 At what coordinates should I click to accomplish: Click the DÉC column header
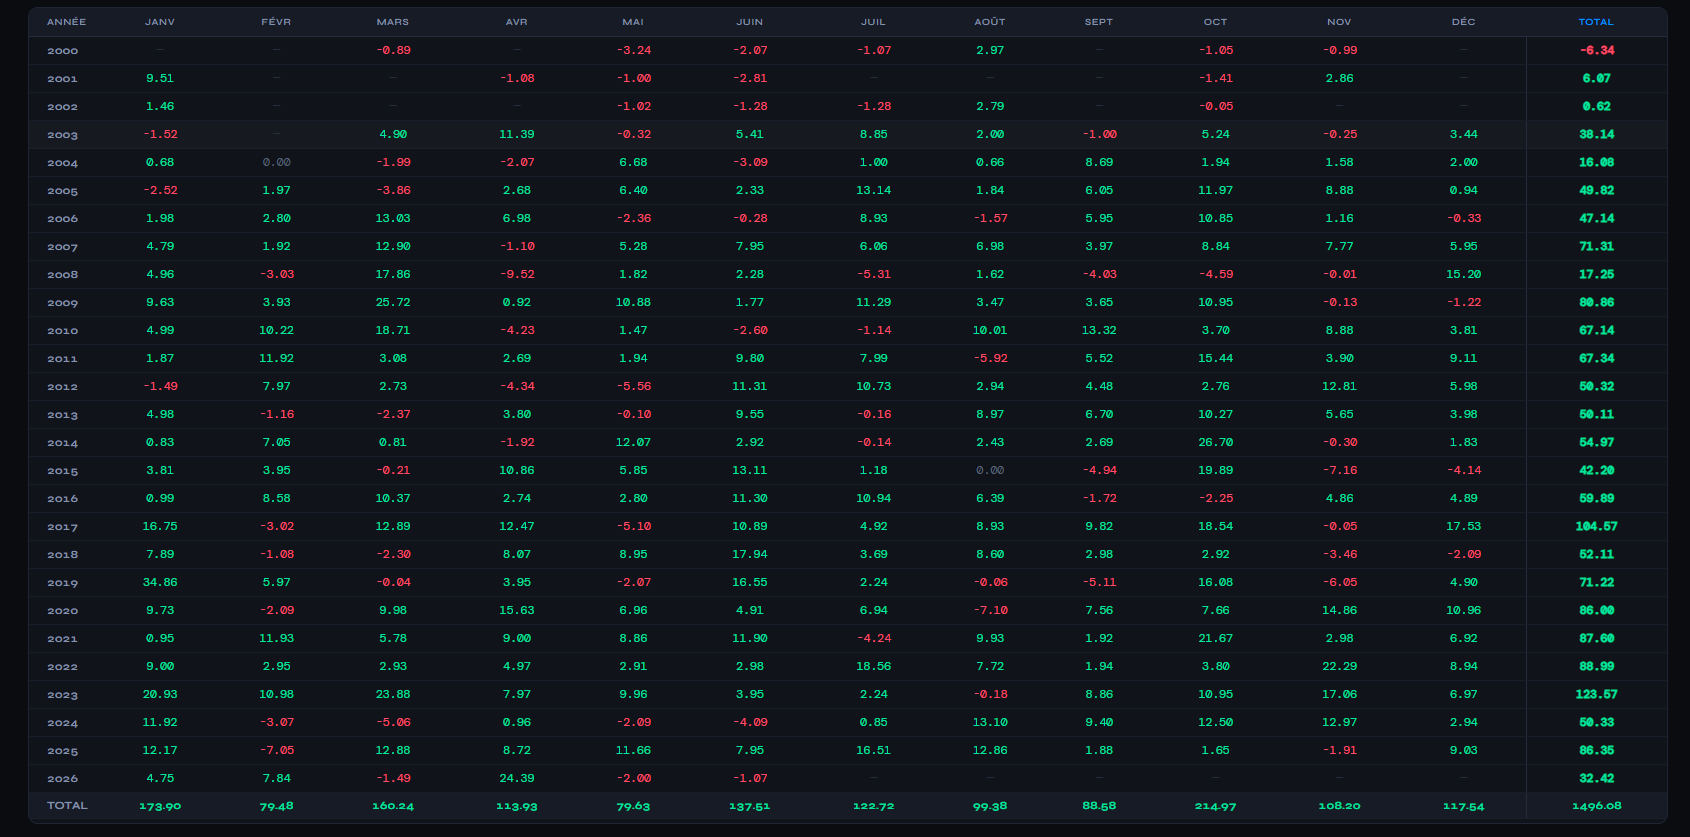(x=1464, y=22)
